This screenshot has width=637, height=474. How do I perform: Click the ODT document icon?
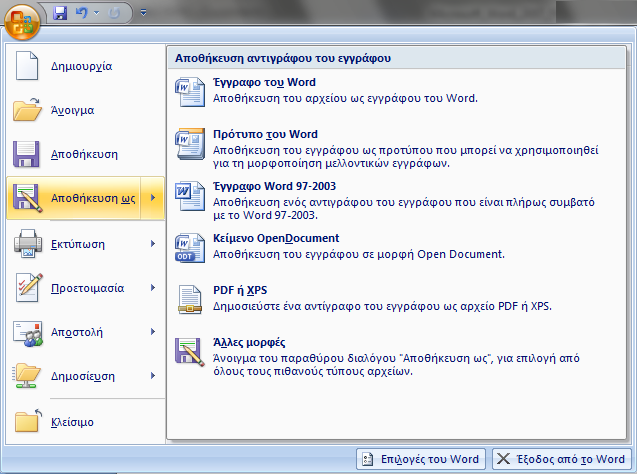pos(190,248)
